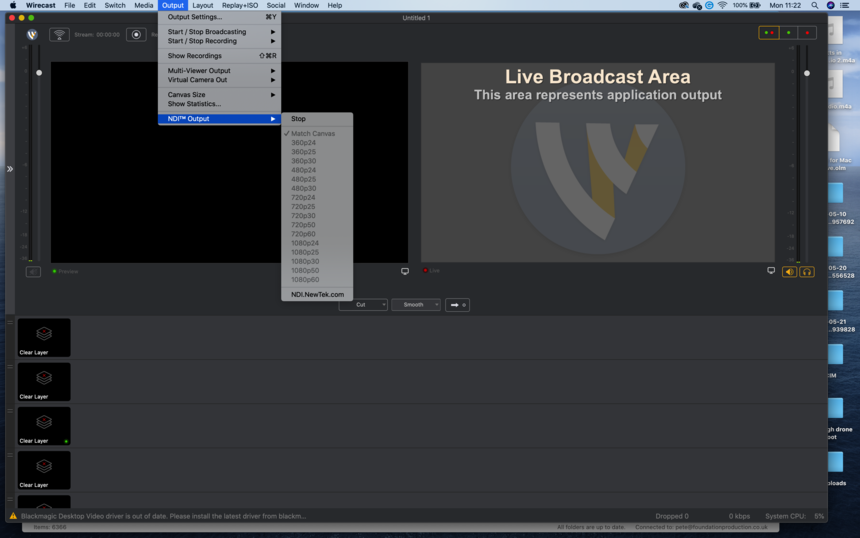Viewport: 860px width, 538px height.
Task: Toggle the live speaker output icon
Action: (x=789, y=271)
